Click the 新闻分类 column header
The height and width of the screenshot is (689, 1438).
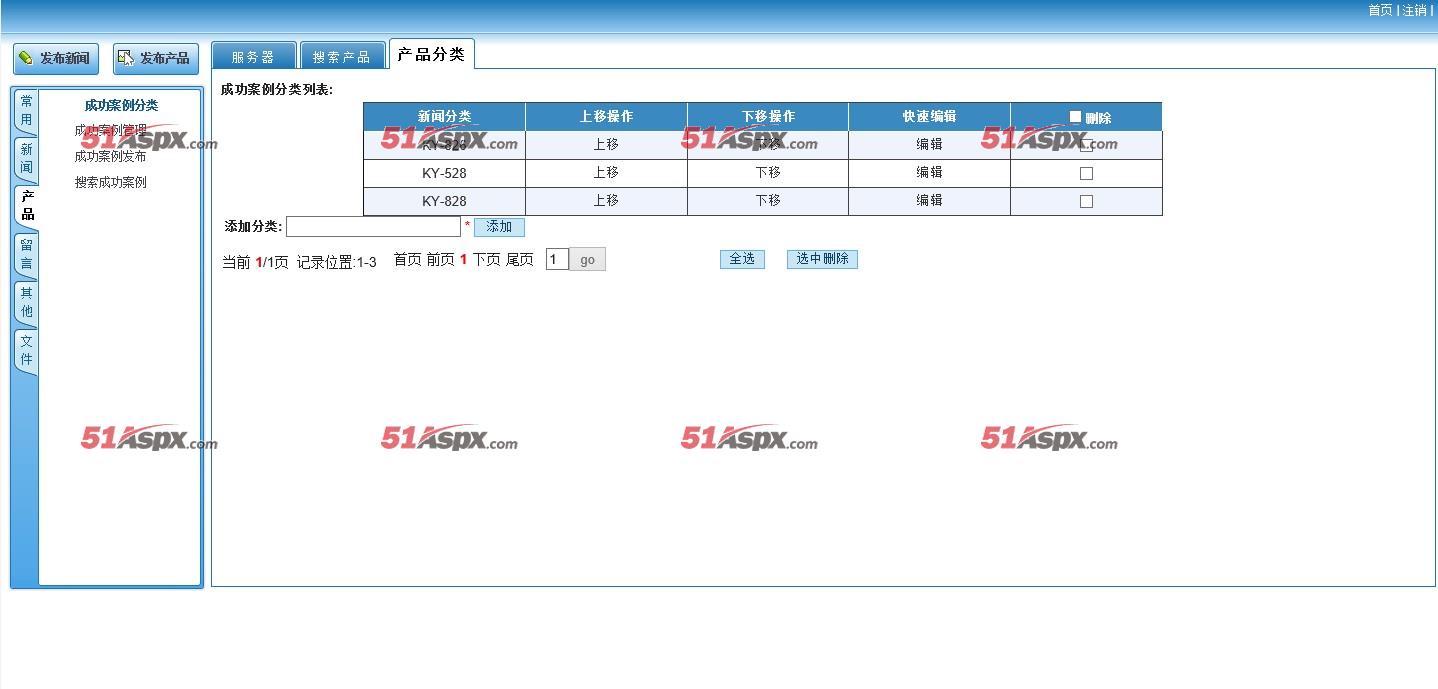444,116
